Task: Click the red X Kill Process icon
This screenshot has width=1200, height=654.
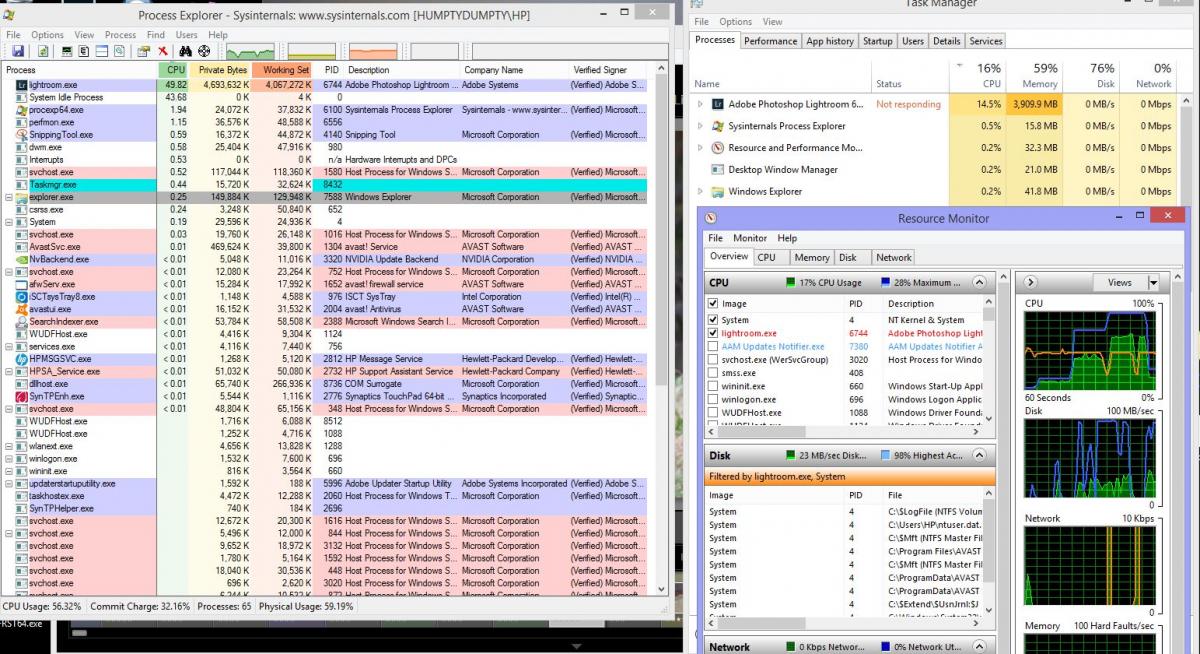Action: click(163, 51)
